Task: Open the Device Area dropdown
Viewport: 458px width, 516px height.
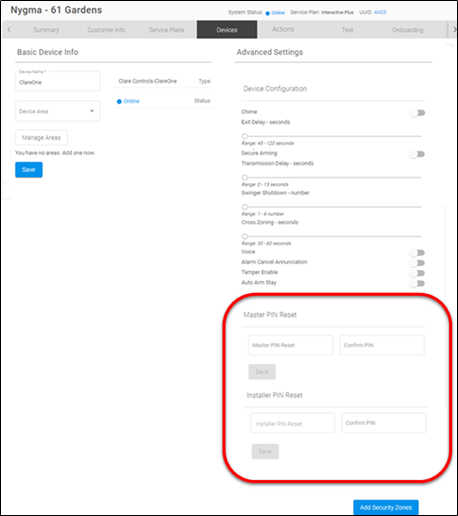Action: pos(57,111)
